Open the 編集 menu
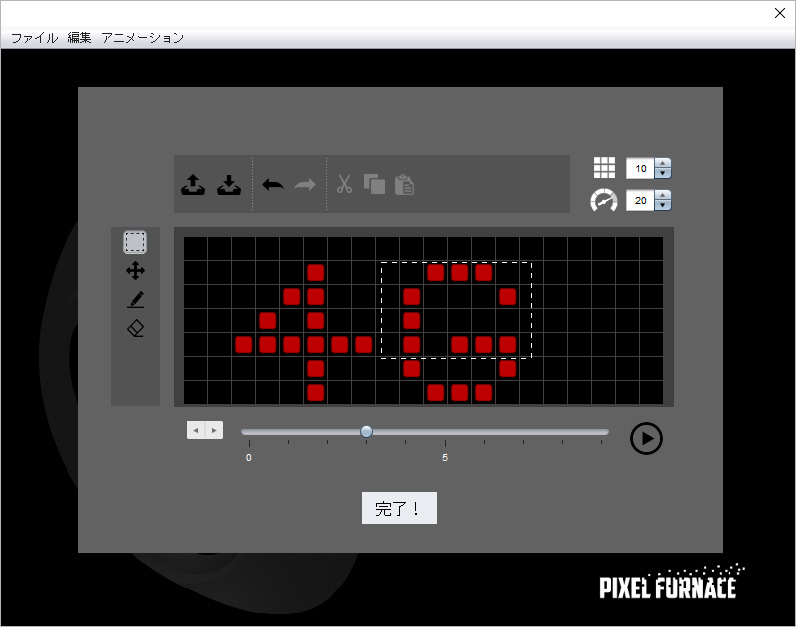796x627 pixels. pos(79,38)
